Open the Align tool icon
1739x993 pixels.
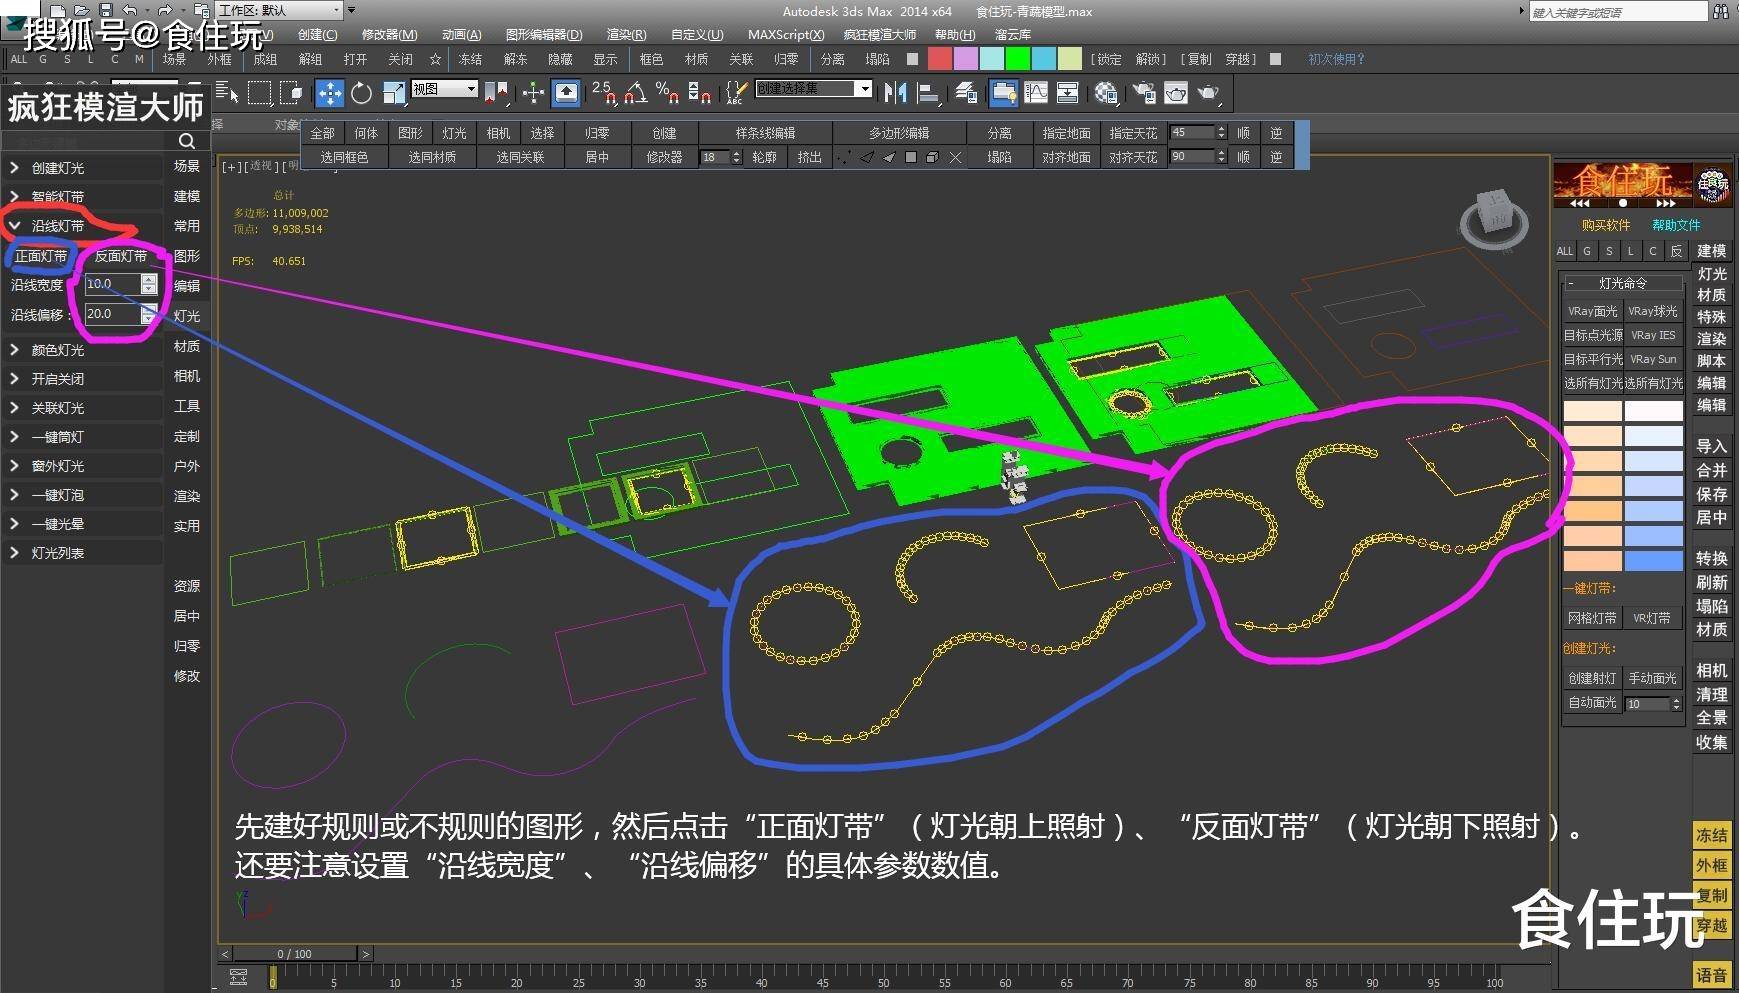click(x=928, y=93)
